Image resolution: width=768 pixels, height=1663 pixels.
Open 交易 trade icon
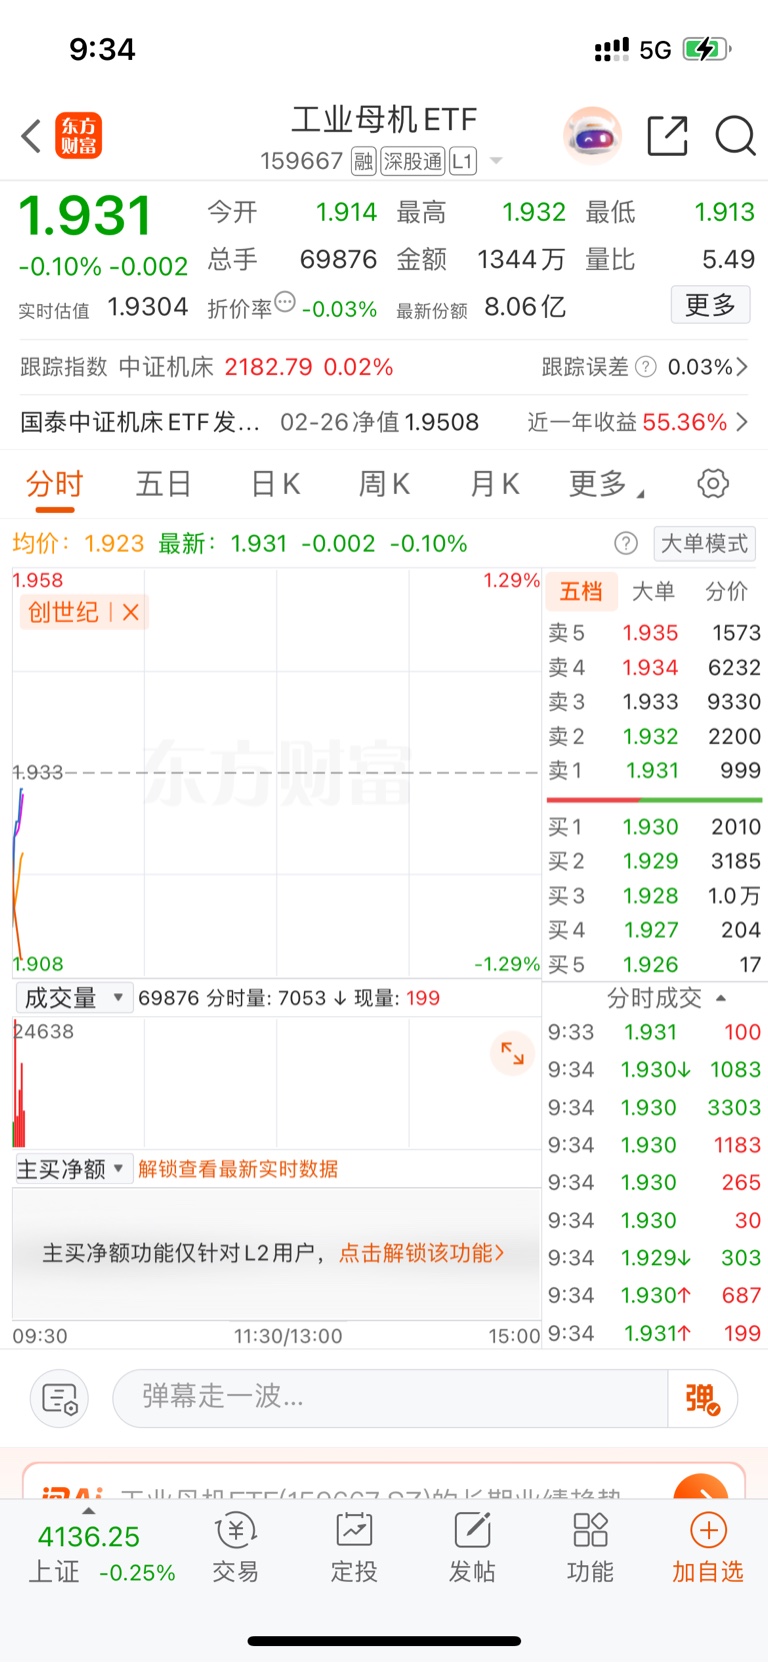(236, 1548)
